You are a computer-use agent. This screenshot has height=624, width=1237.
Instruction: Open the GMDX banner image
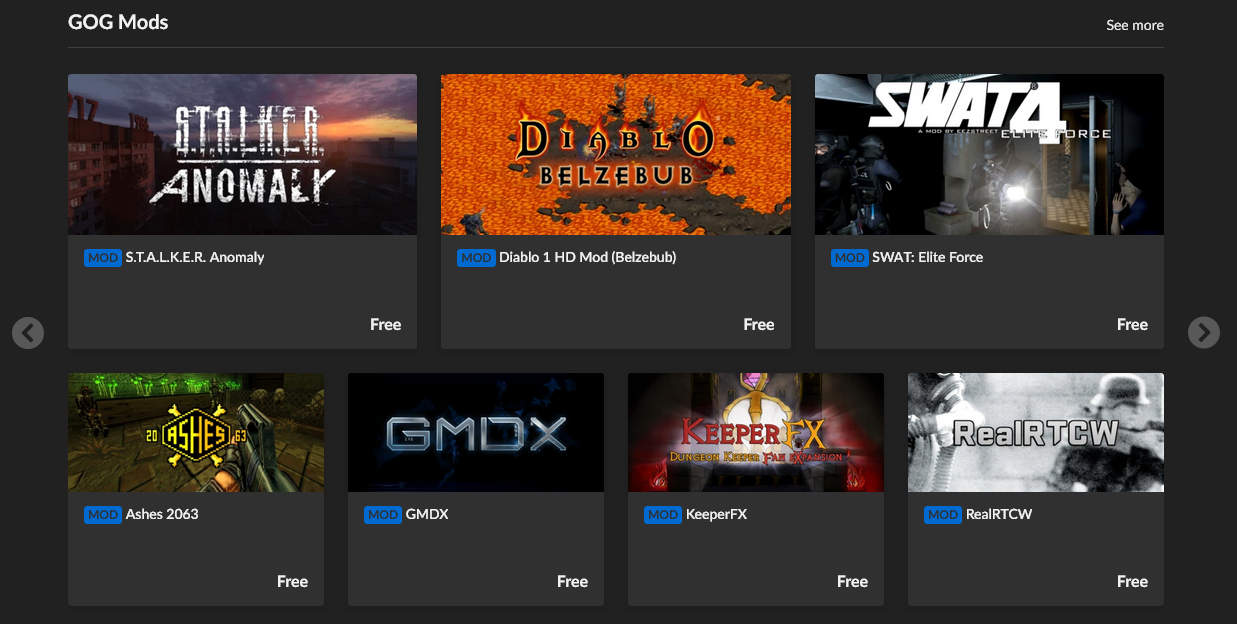pos(476,432)
